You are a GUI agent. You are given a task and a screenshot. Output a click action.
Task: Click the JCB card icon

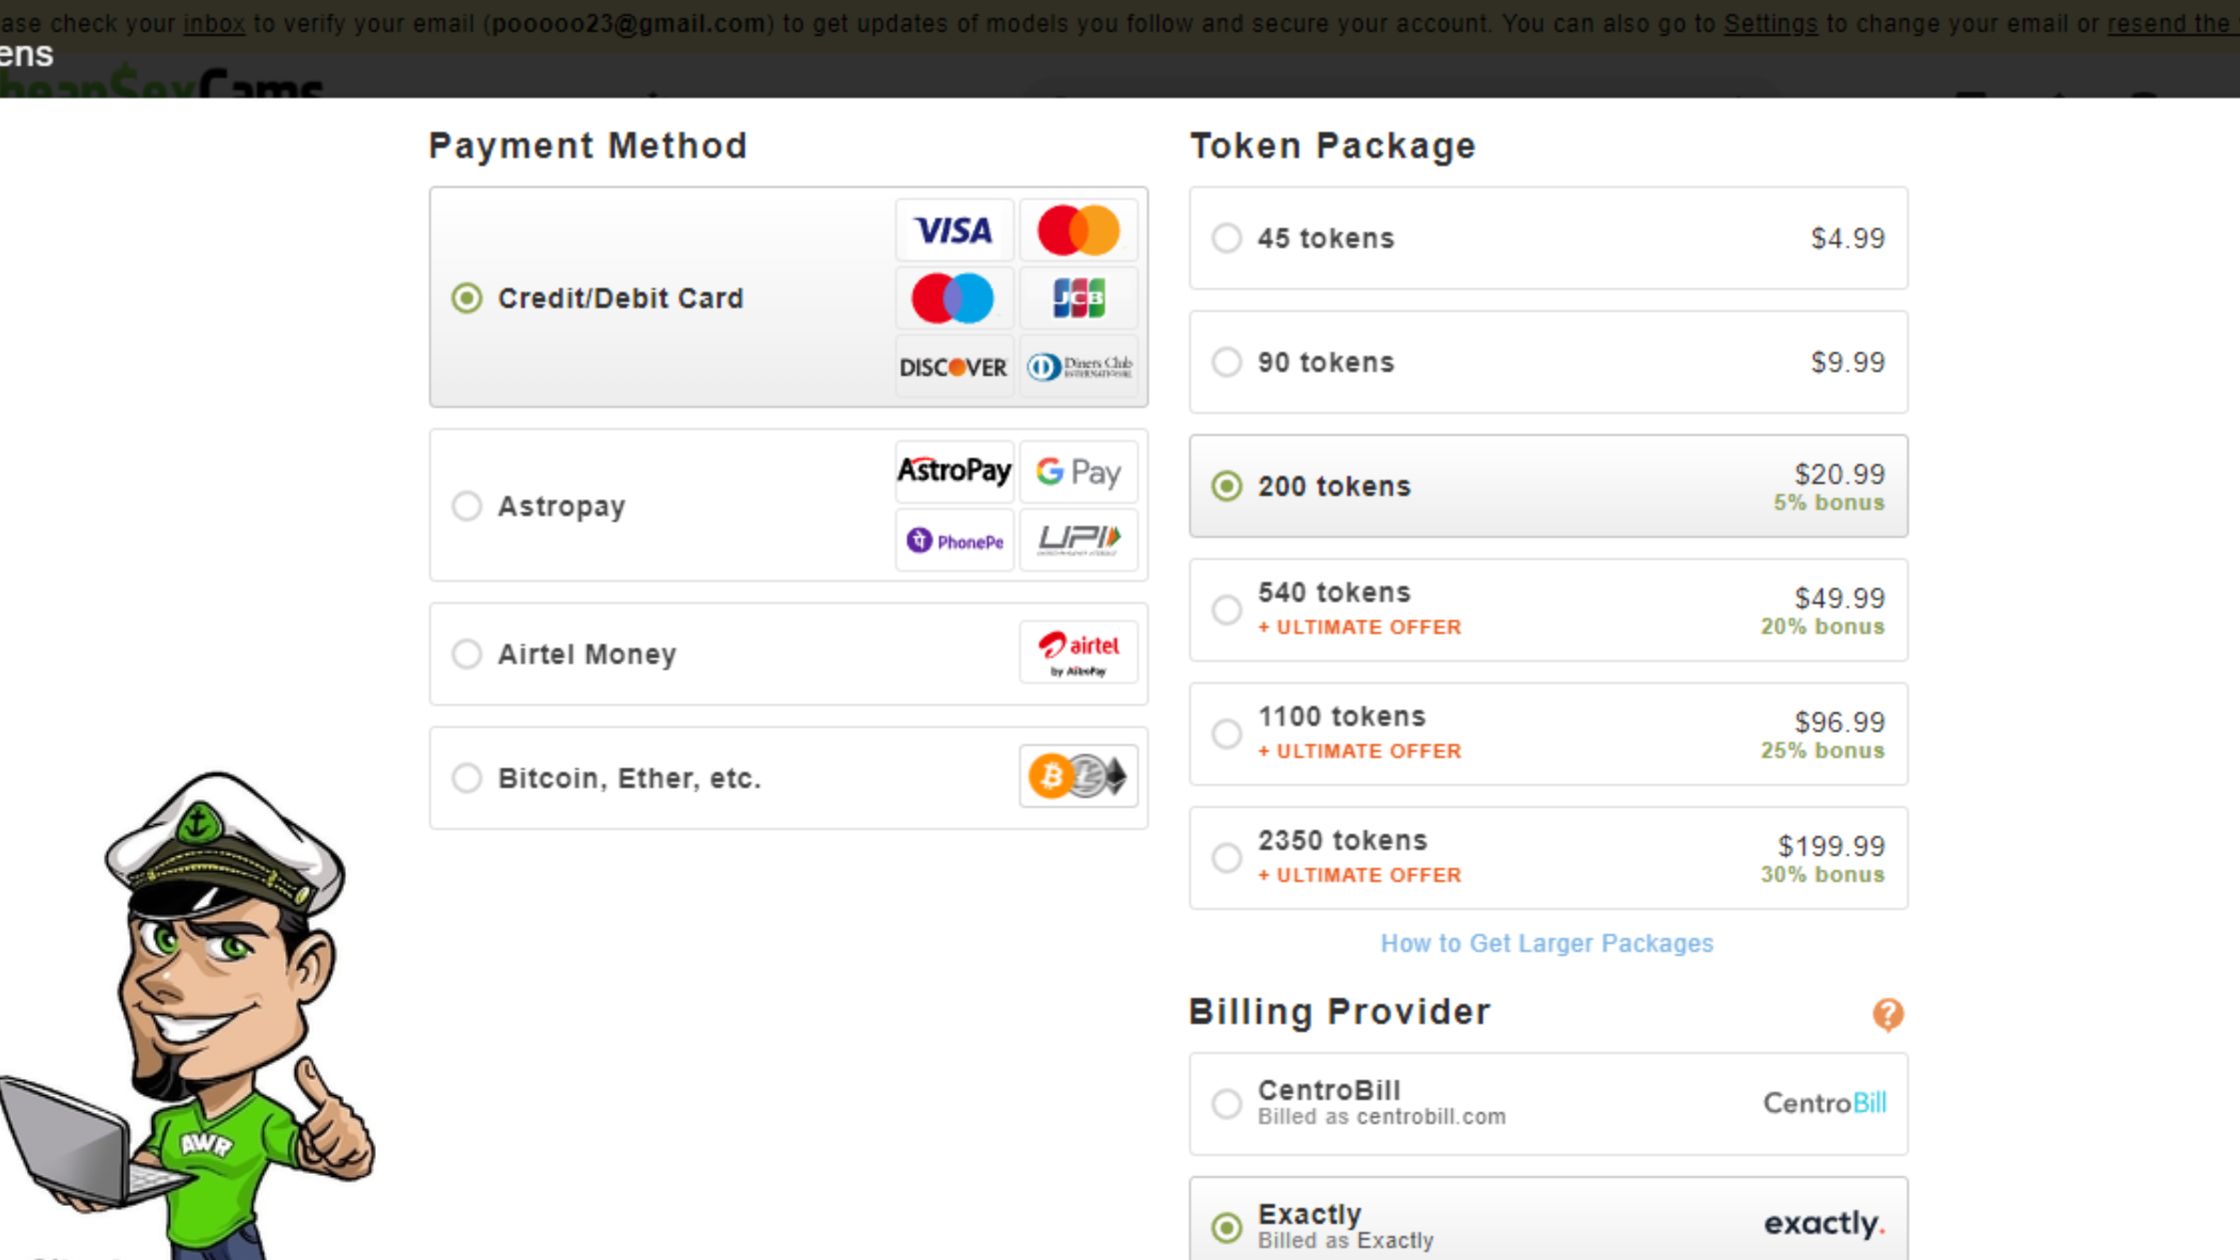(x=1078, y=298)
